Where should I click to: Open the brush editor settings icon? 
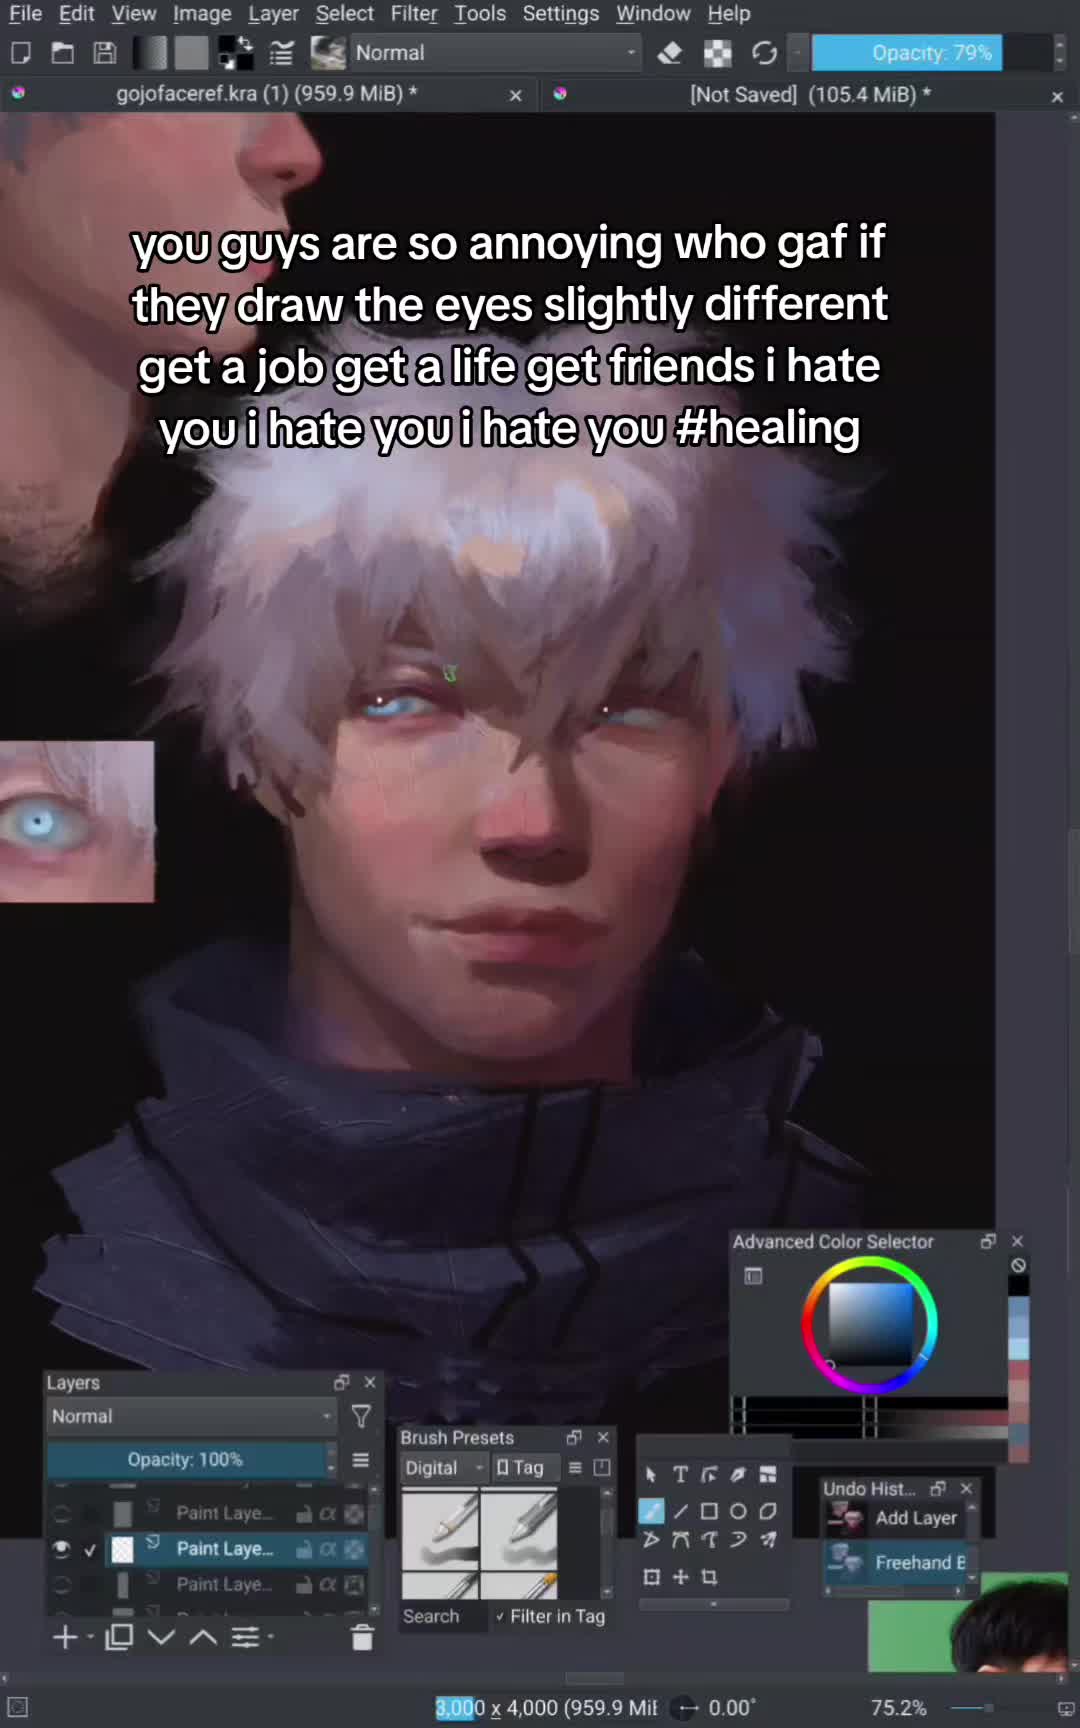pos(282,53)
